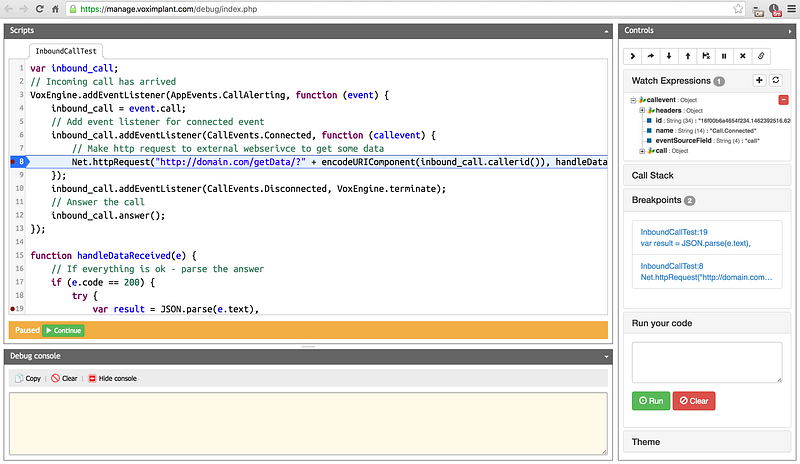
Task: Select the id string property row
Action: (718, 120)
